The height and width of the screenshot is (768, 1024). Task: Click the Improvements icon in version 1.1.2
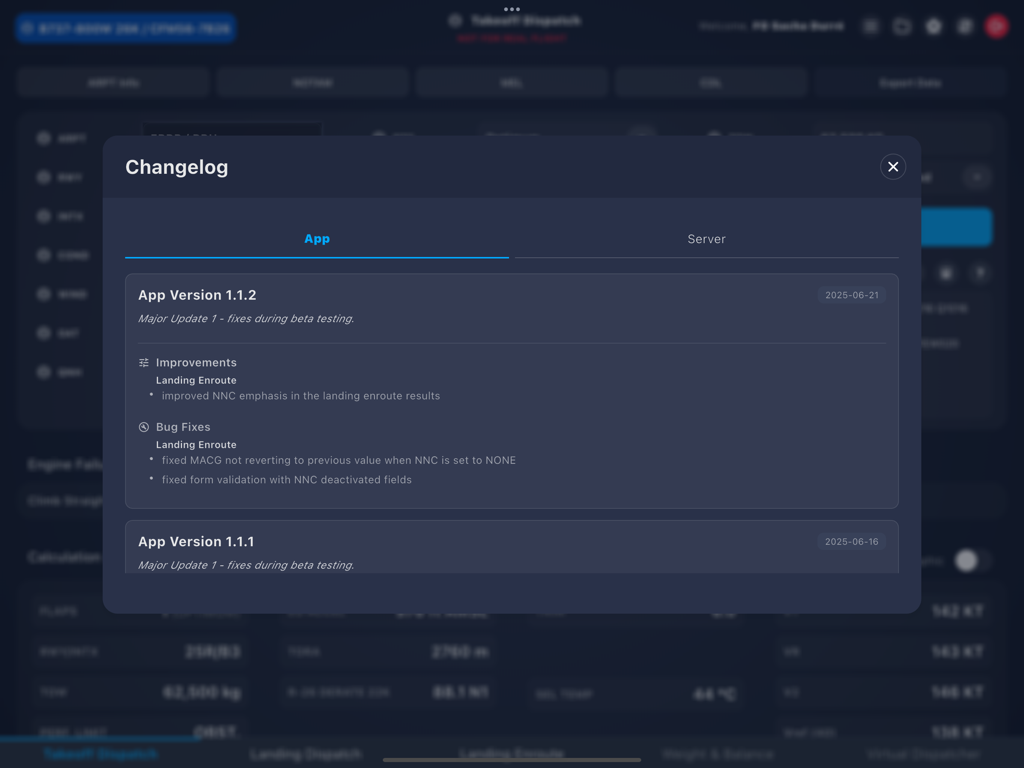[x=144, y=362]
